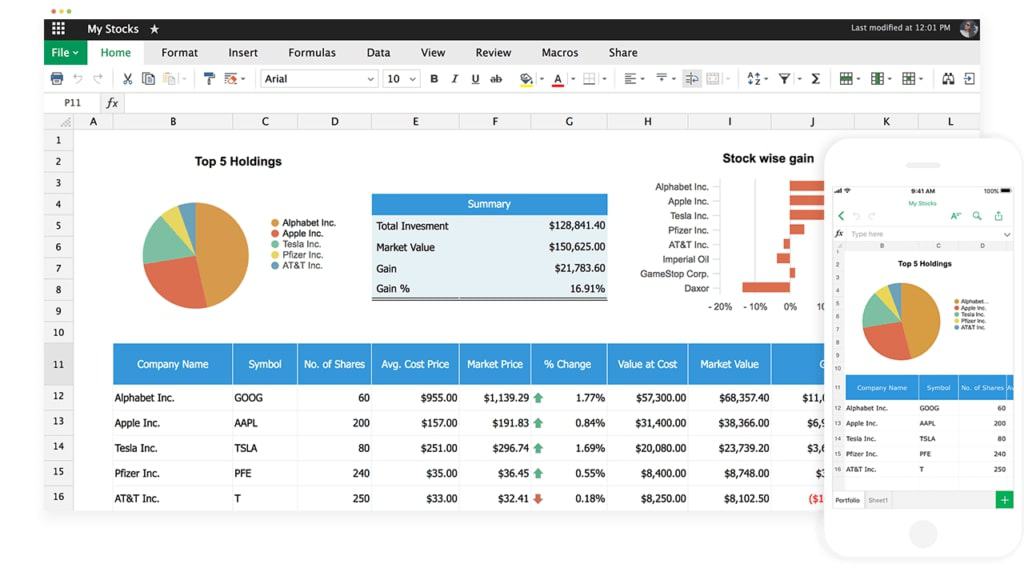
Task: Expand the Paste options arrow
Action: pyautogui.click(x=184, y=79)
